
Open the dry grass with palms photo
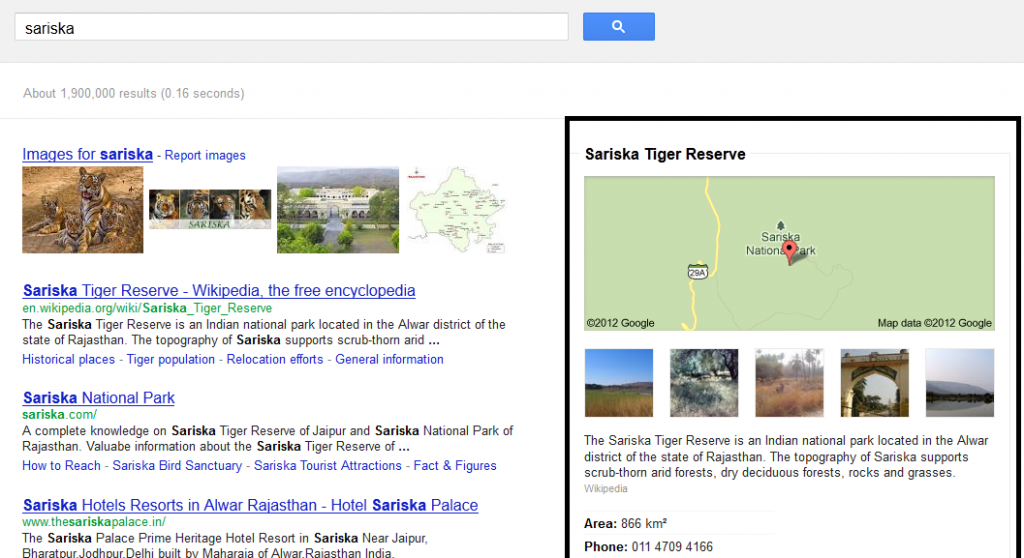(x=790, y=383)
